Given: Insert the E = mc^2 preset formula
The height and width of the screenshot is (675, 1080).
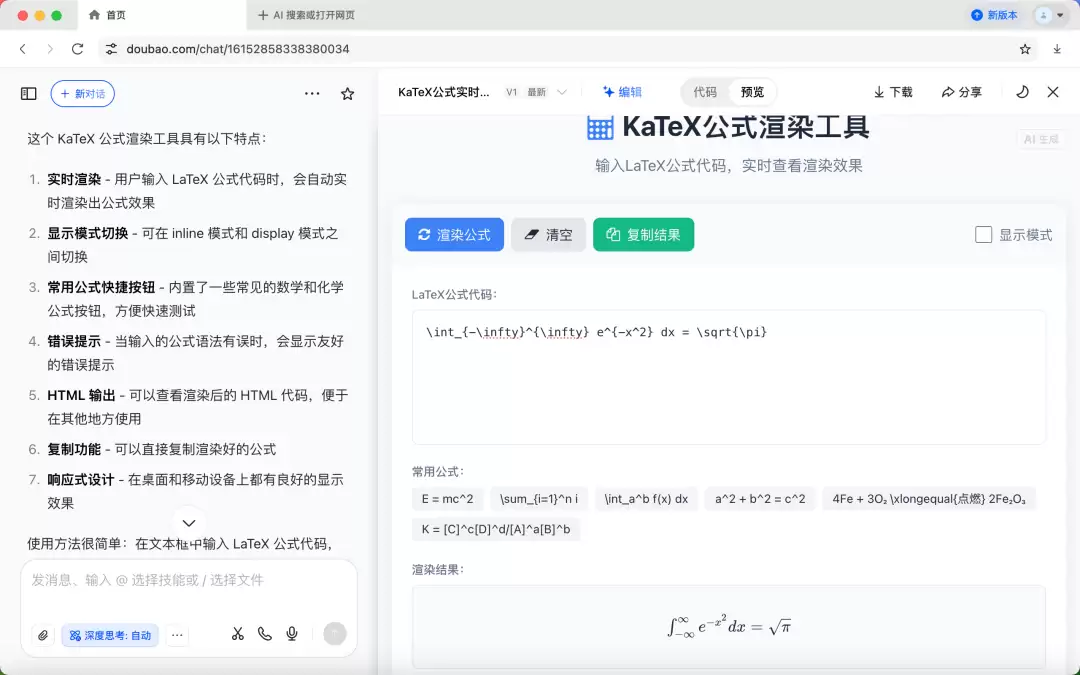Looking at the screenshot, I should (x=448, y=499).
